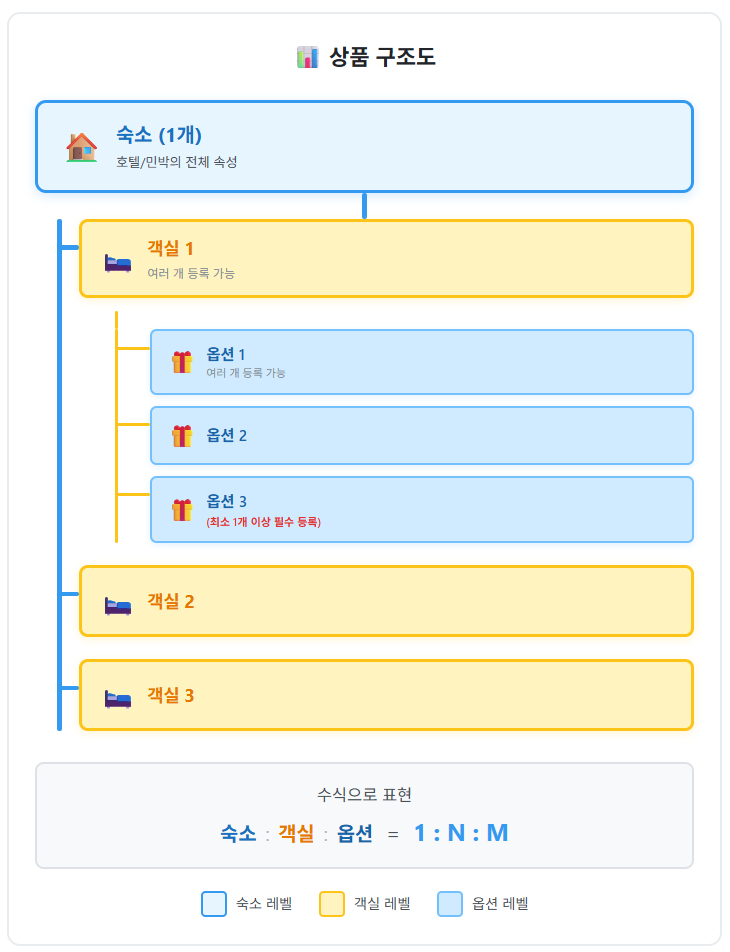730x952 pixels.
Task: Click the 상품 구조도 heading text
Action: coord(382,57)
